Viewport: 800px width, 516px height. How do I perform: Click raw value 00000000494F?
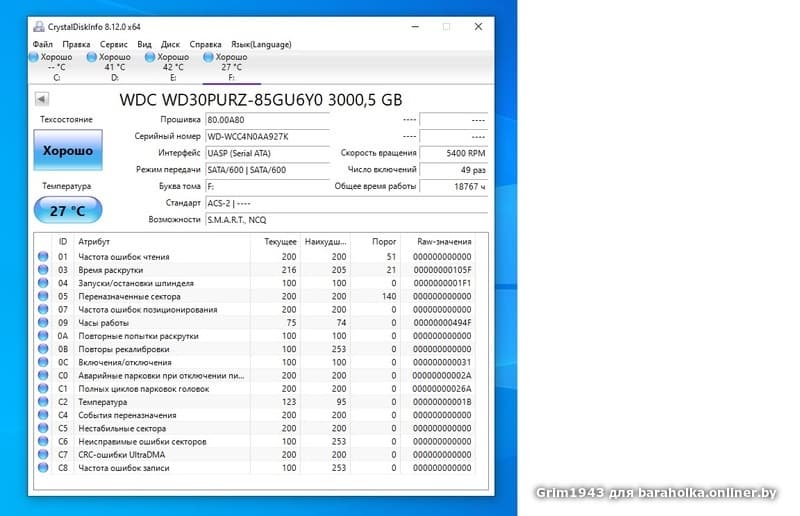click(442, 323)
